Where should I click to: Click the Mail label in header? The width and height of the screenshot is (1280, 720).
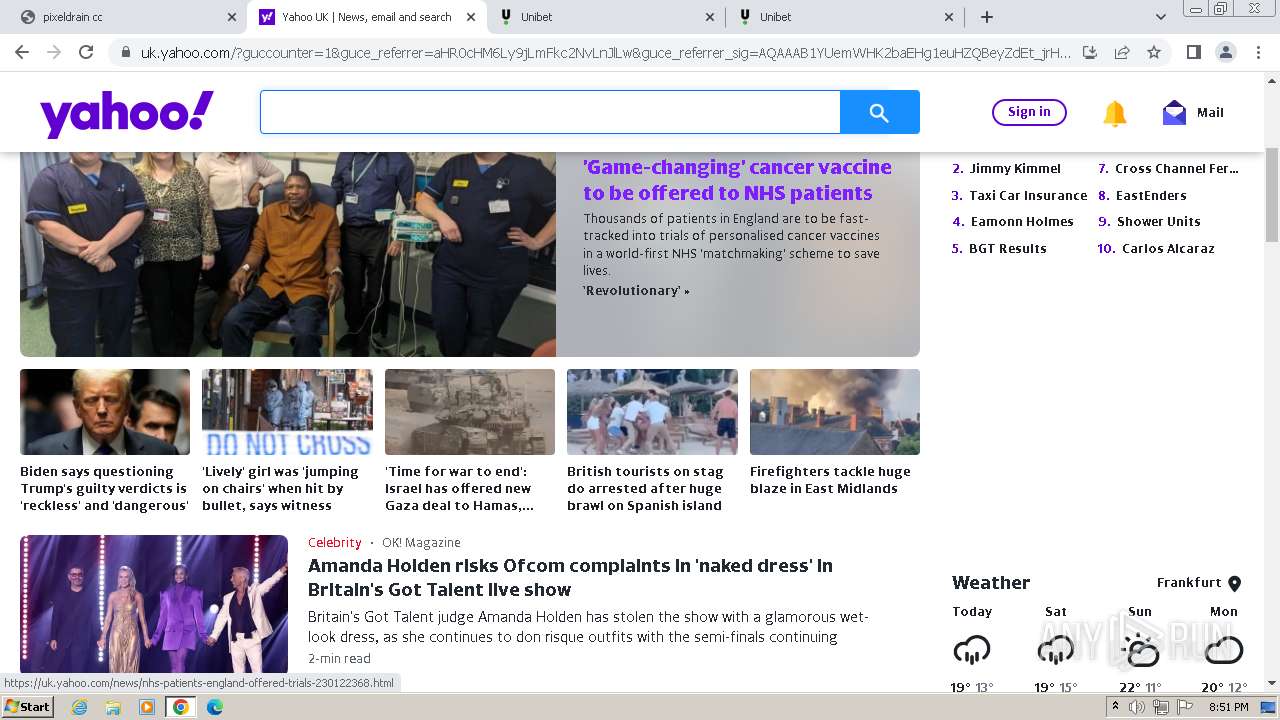pos(1210,113)
